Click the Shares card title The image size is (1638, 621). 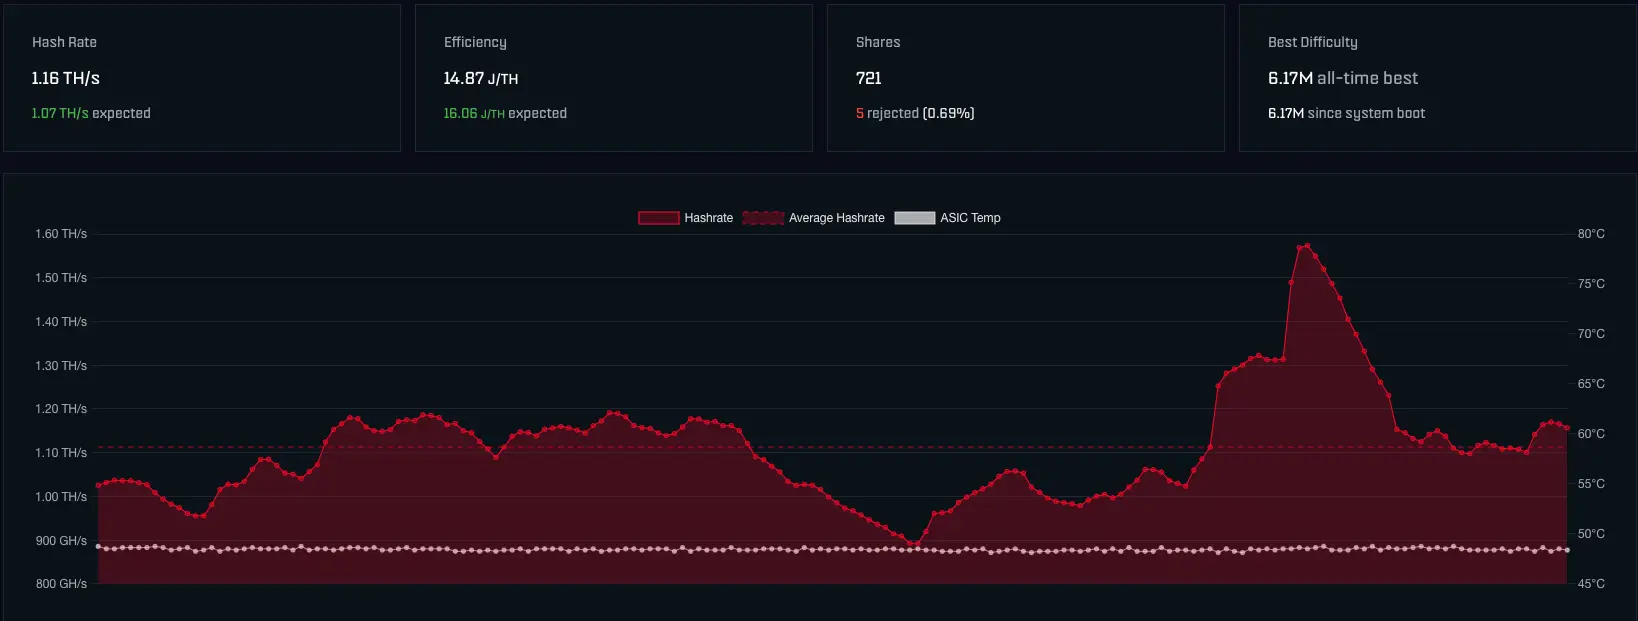pos(878,42)
